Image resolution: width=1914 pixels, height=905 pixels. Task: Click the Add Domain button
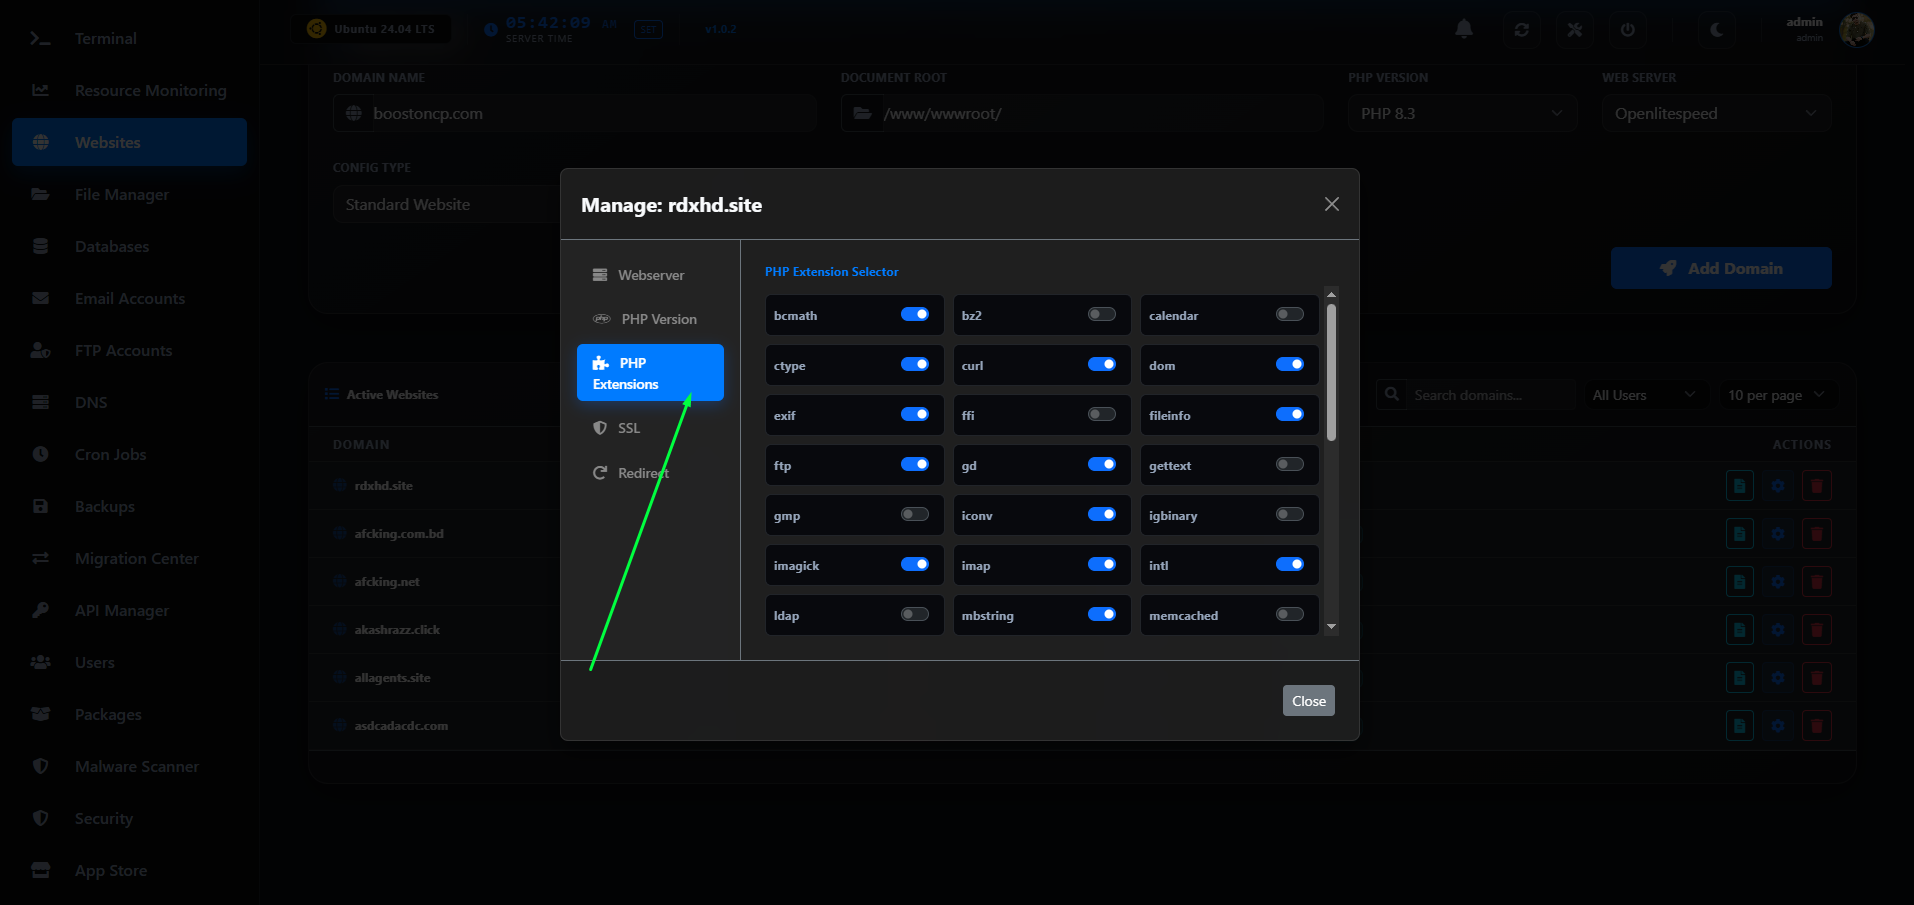coord(1721,268)
